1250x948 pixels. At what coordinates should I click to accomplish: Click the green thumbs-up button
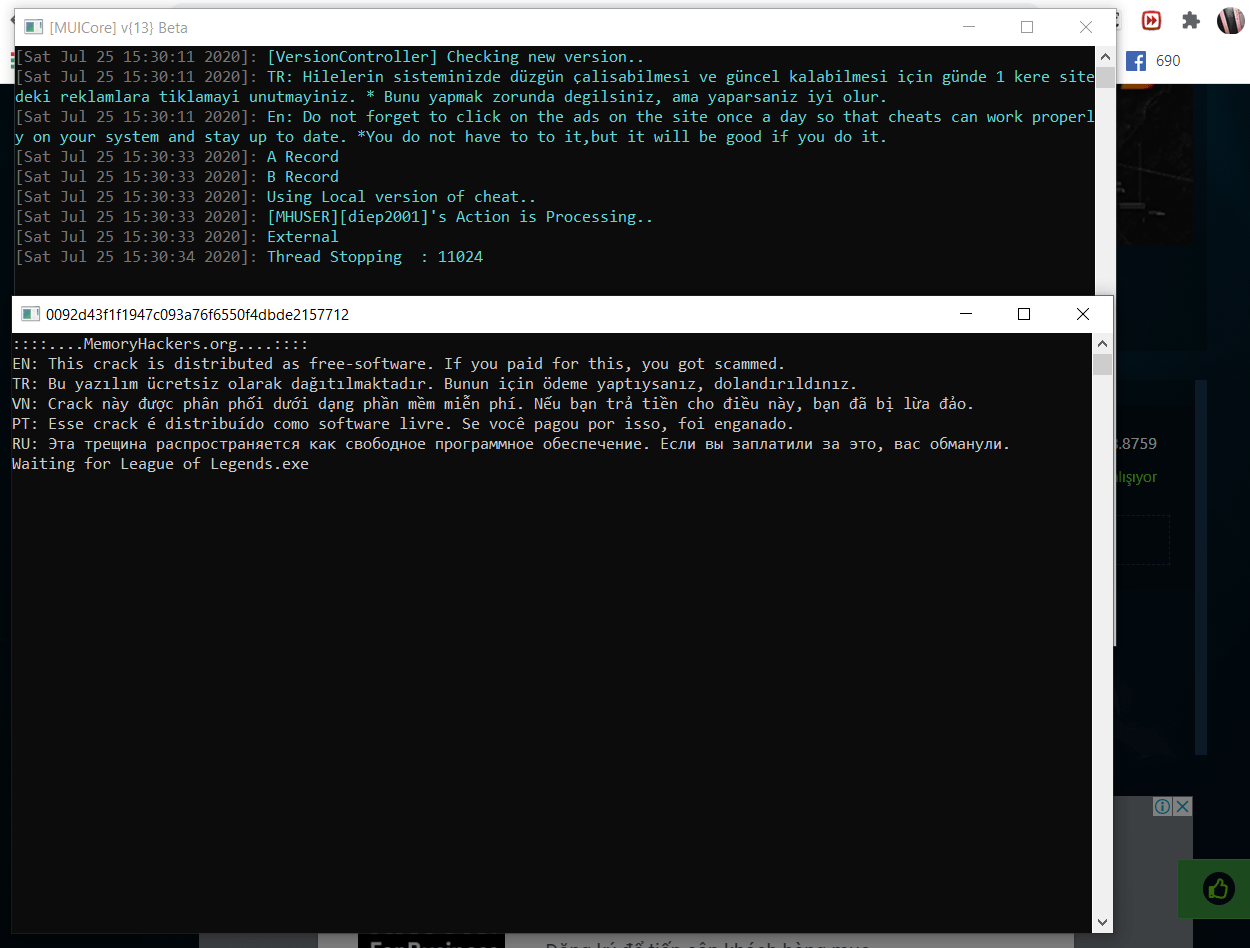point(1216,888)
